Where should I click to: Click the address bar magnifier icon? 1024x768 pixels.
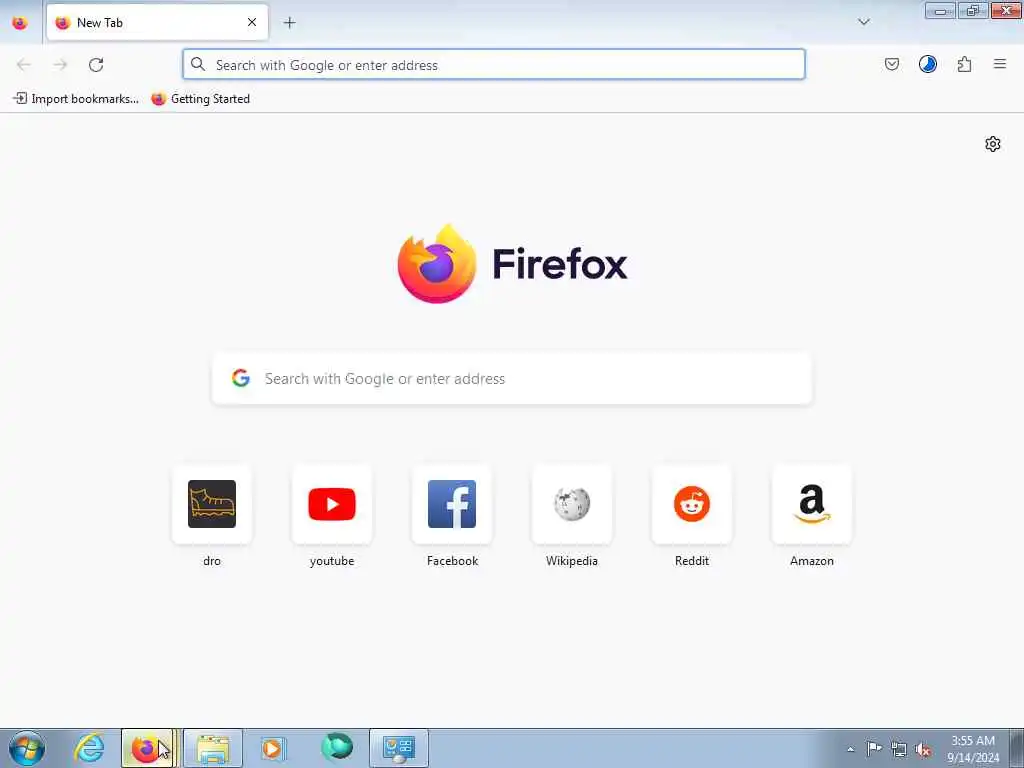(198, 64)
